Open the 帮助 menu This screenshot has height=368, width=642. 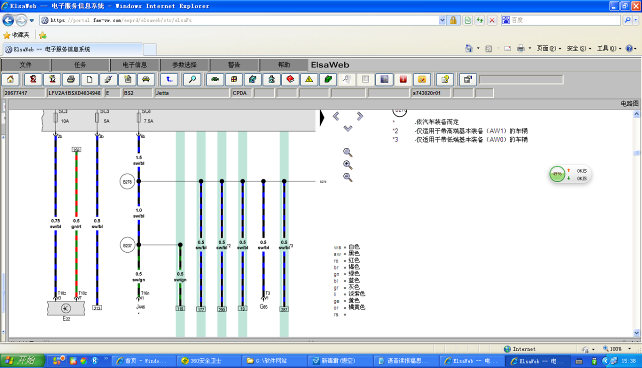click(x=284, y=65)
